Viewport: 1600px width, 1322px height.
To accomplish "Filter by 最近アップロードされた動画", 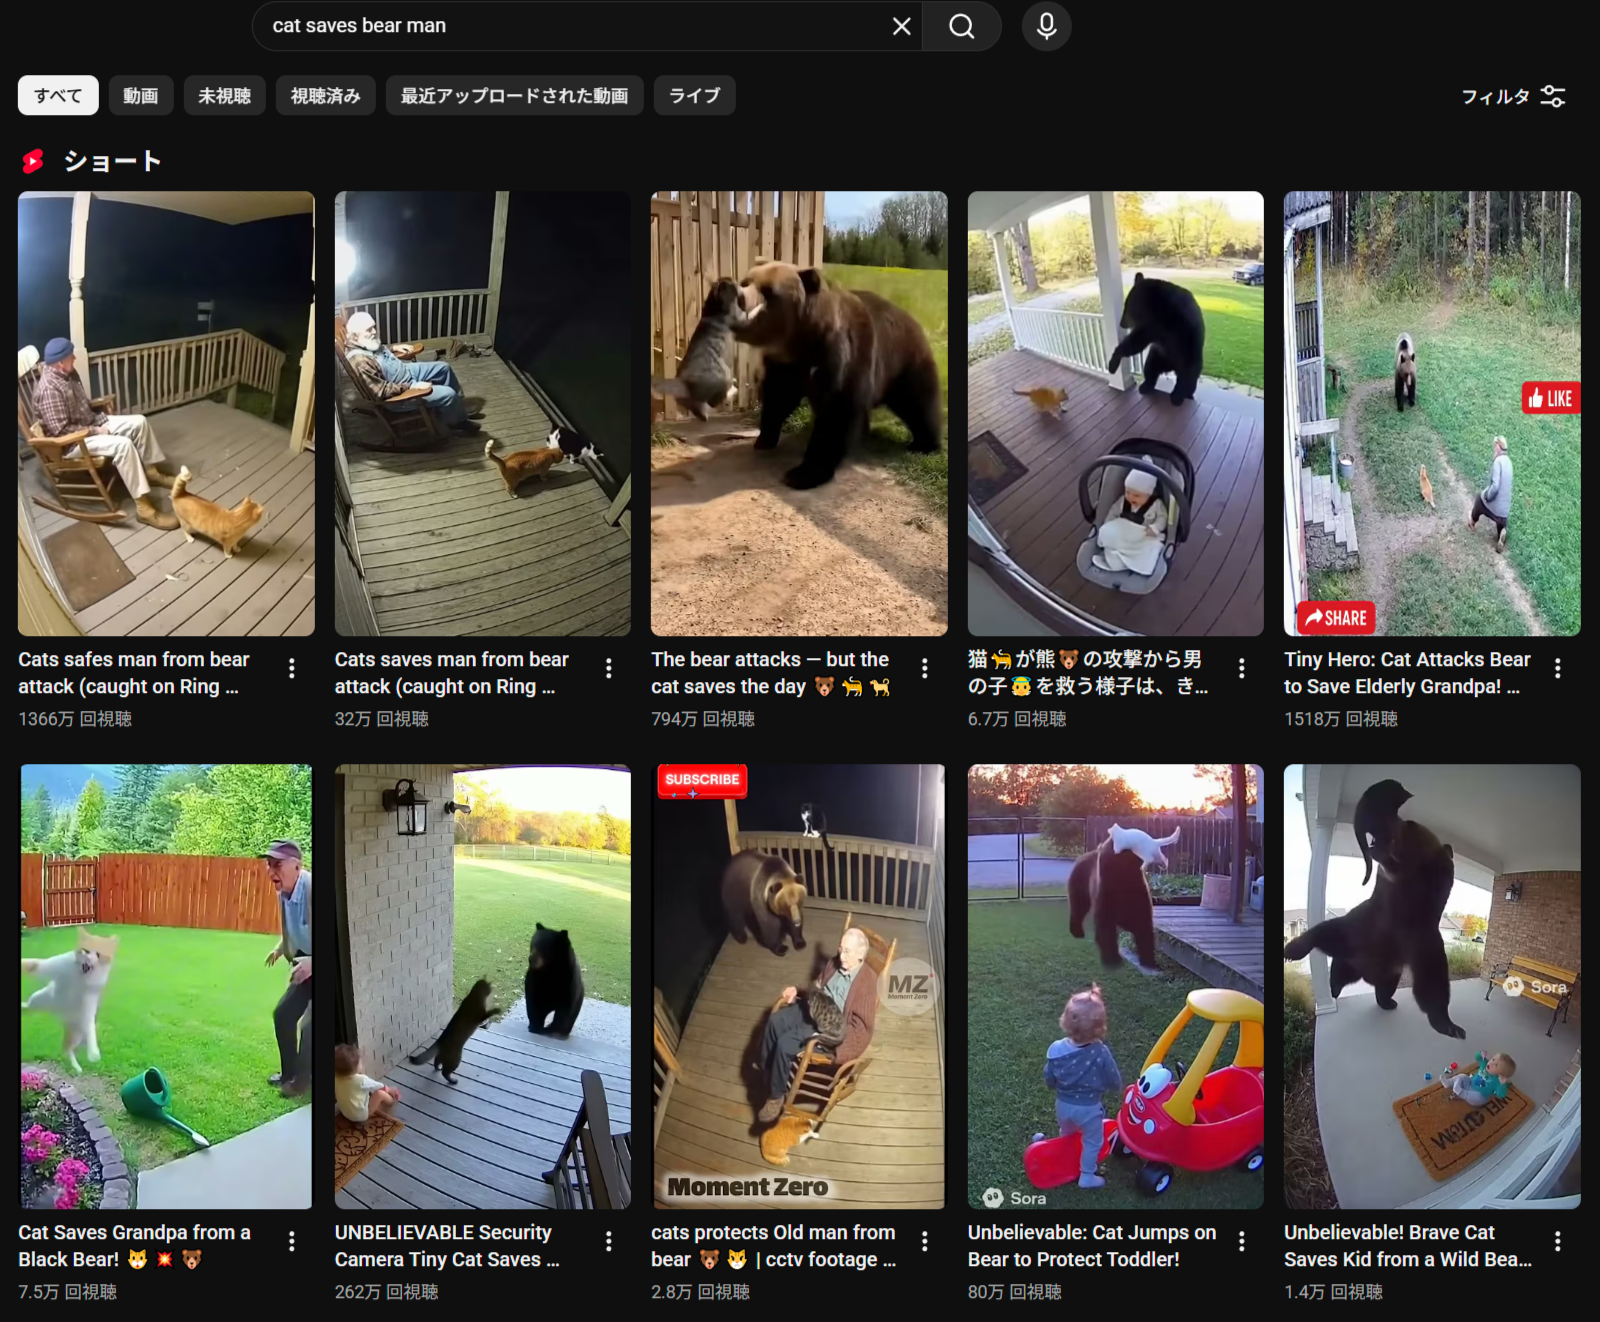I will coord(514,96).
